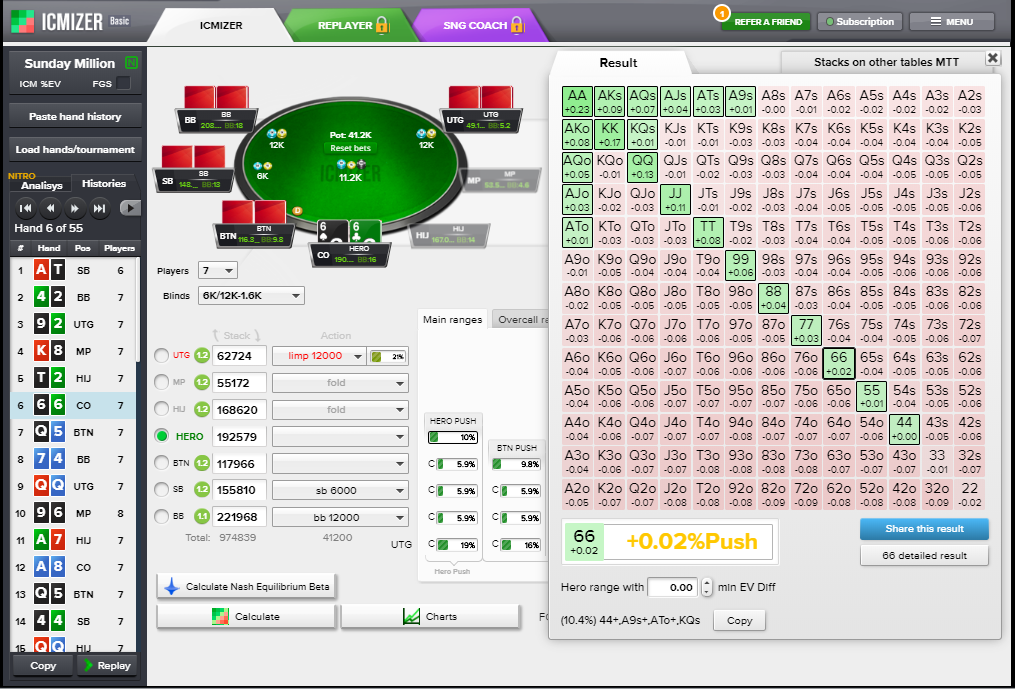Select the HIJ radio button
Screen dimensions: 1015x689
point(162,410)
